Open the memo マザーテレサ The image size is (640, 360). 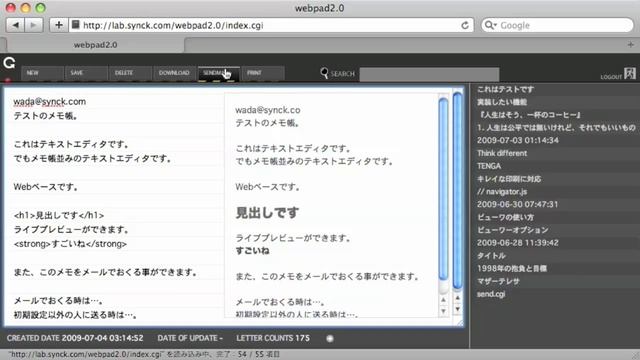click(x=498, y=282)
